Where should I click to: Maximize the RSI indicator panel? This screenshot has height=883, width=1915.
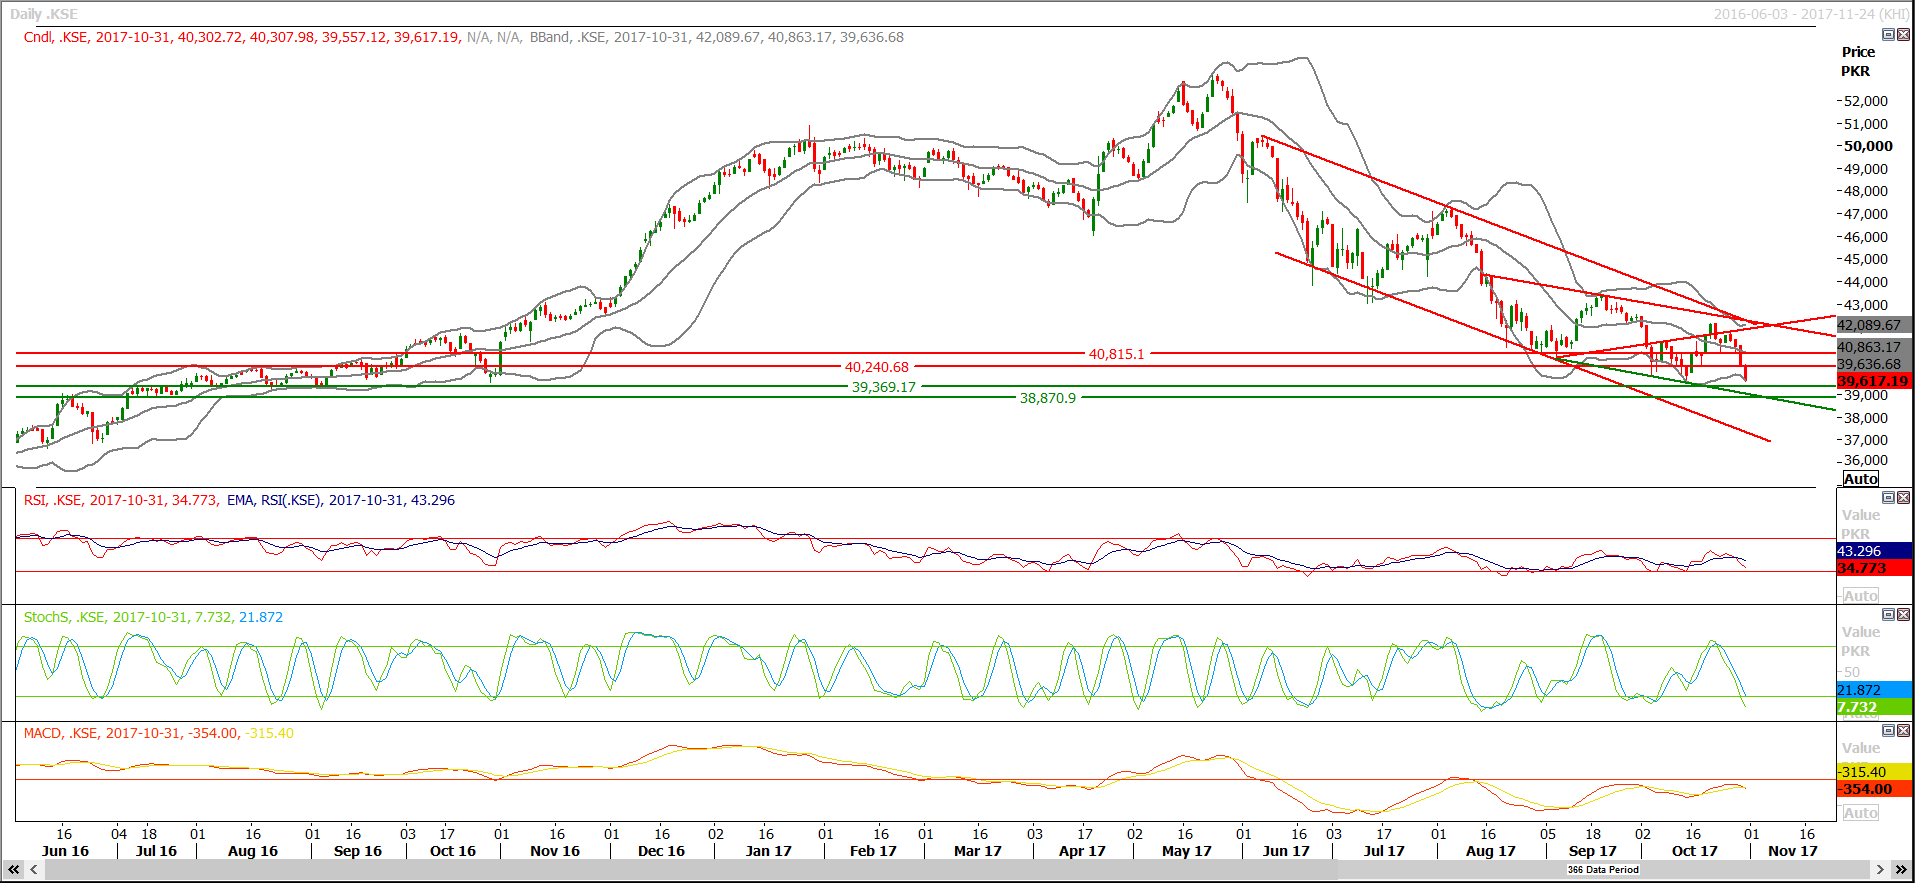[x=1888, y=498]
